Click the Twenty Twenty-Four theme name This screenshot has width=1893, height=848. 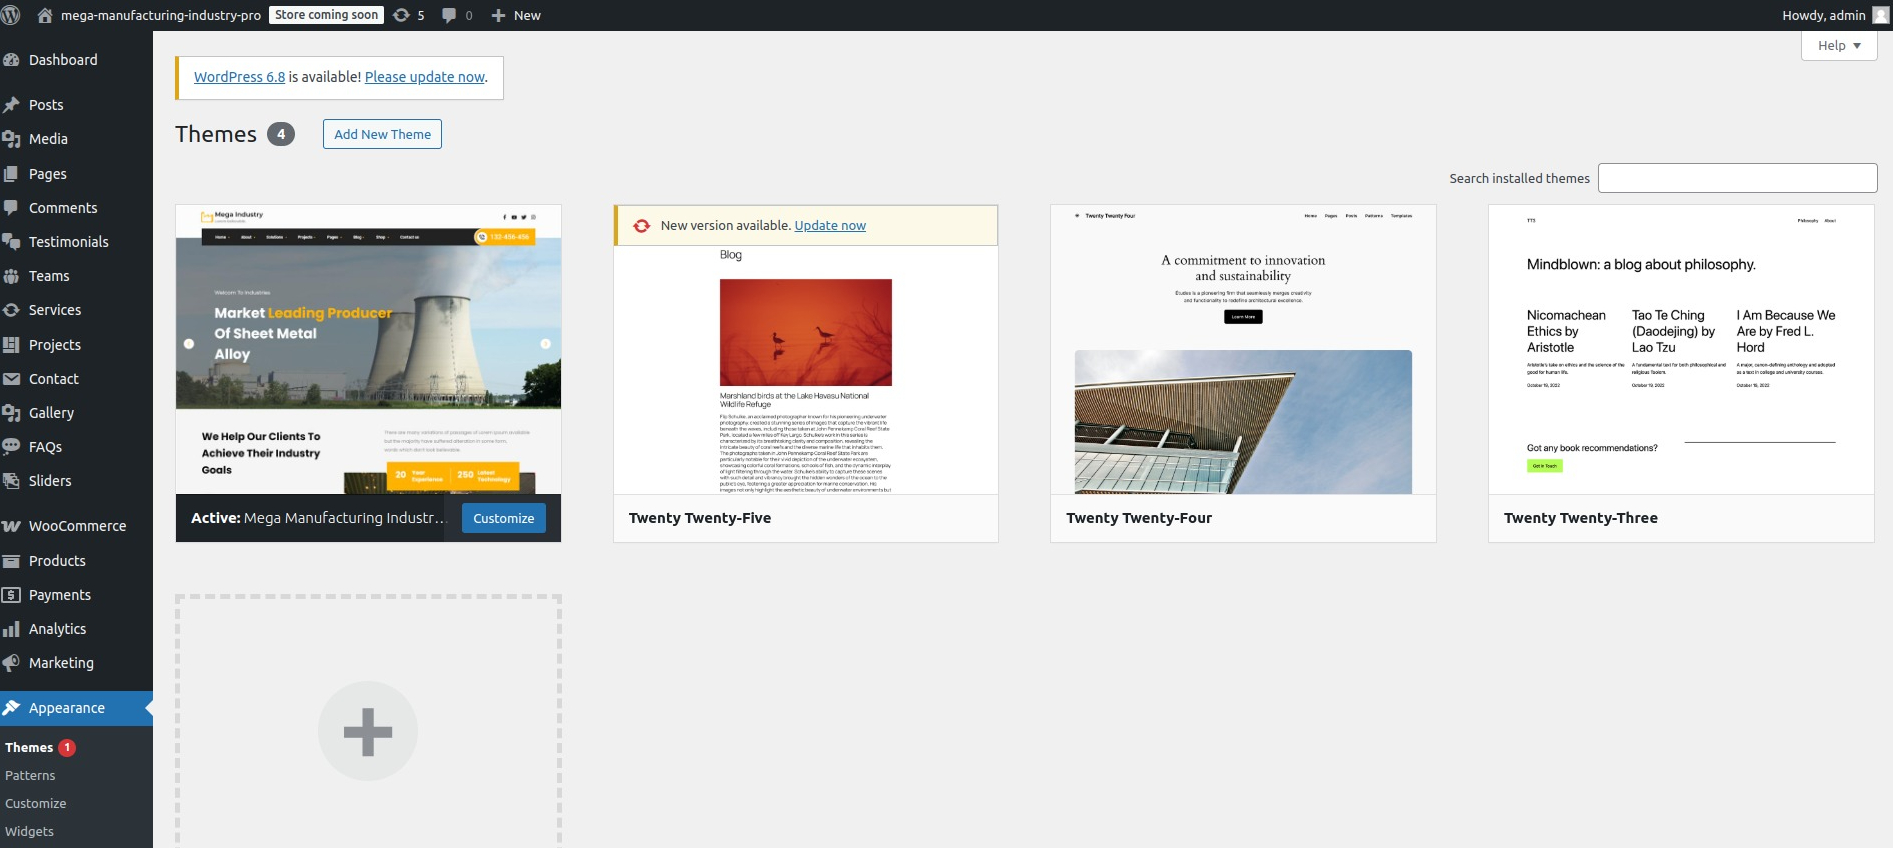[1139, 518]
